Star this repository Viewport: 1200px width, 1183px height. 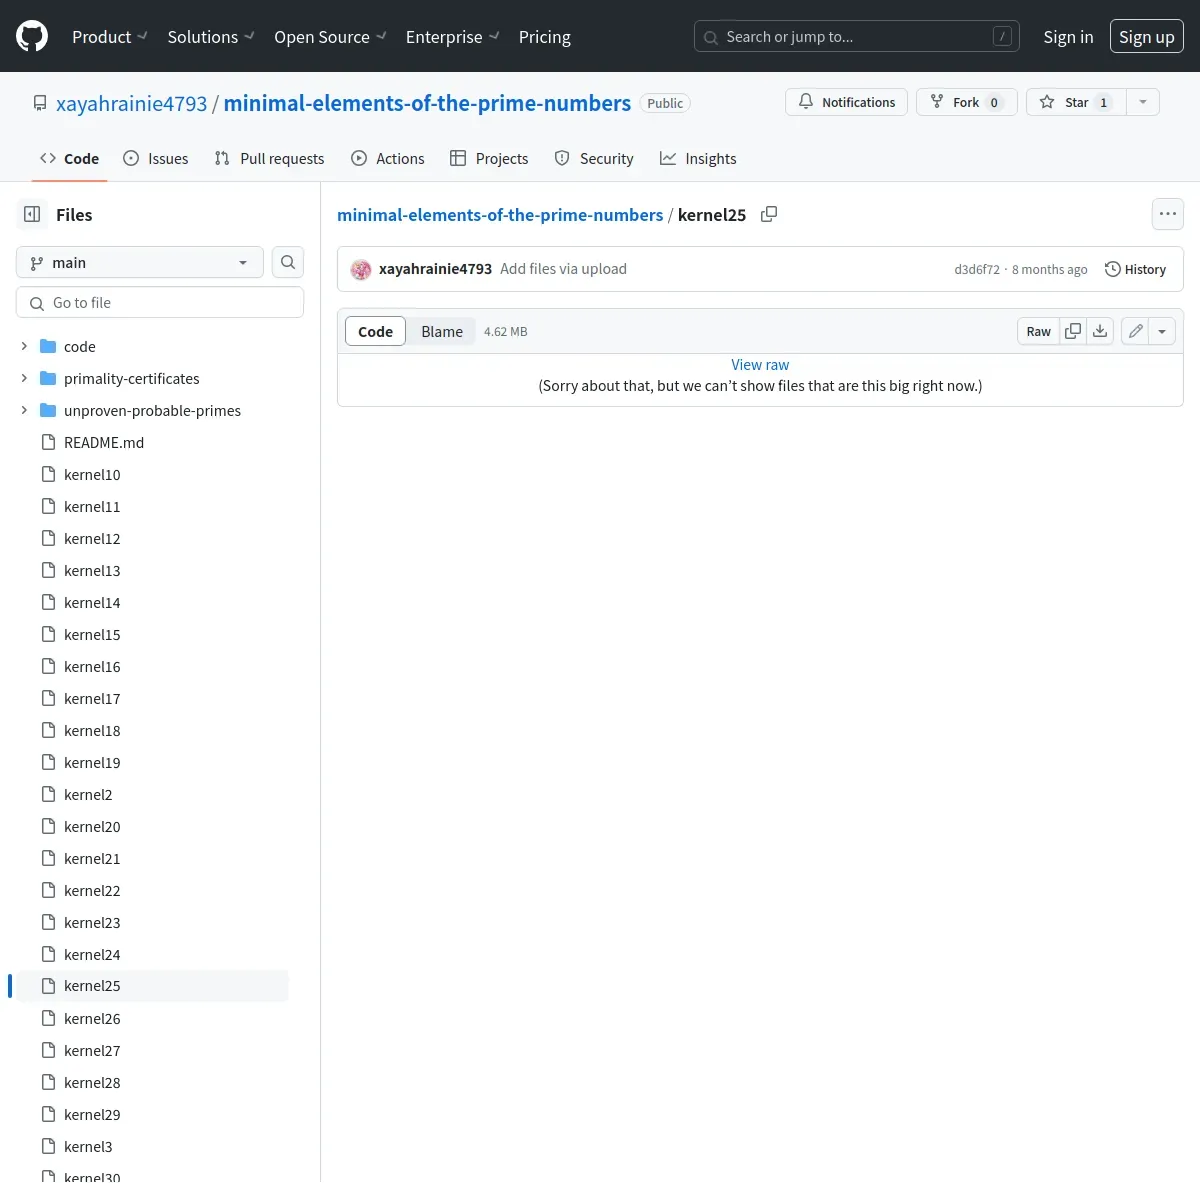(1076, 102)
